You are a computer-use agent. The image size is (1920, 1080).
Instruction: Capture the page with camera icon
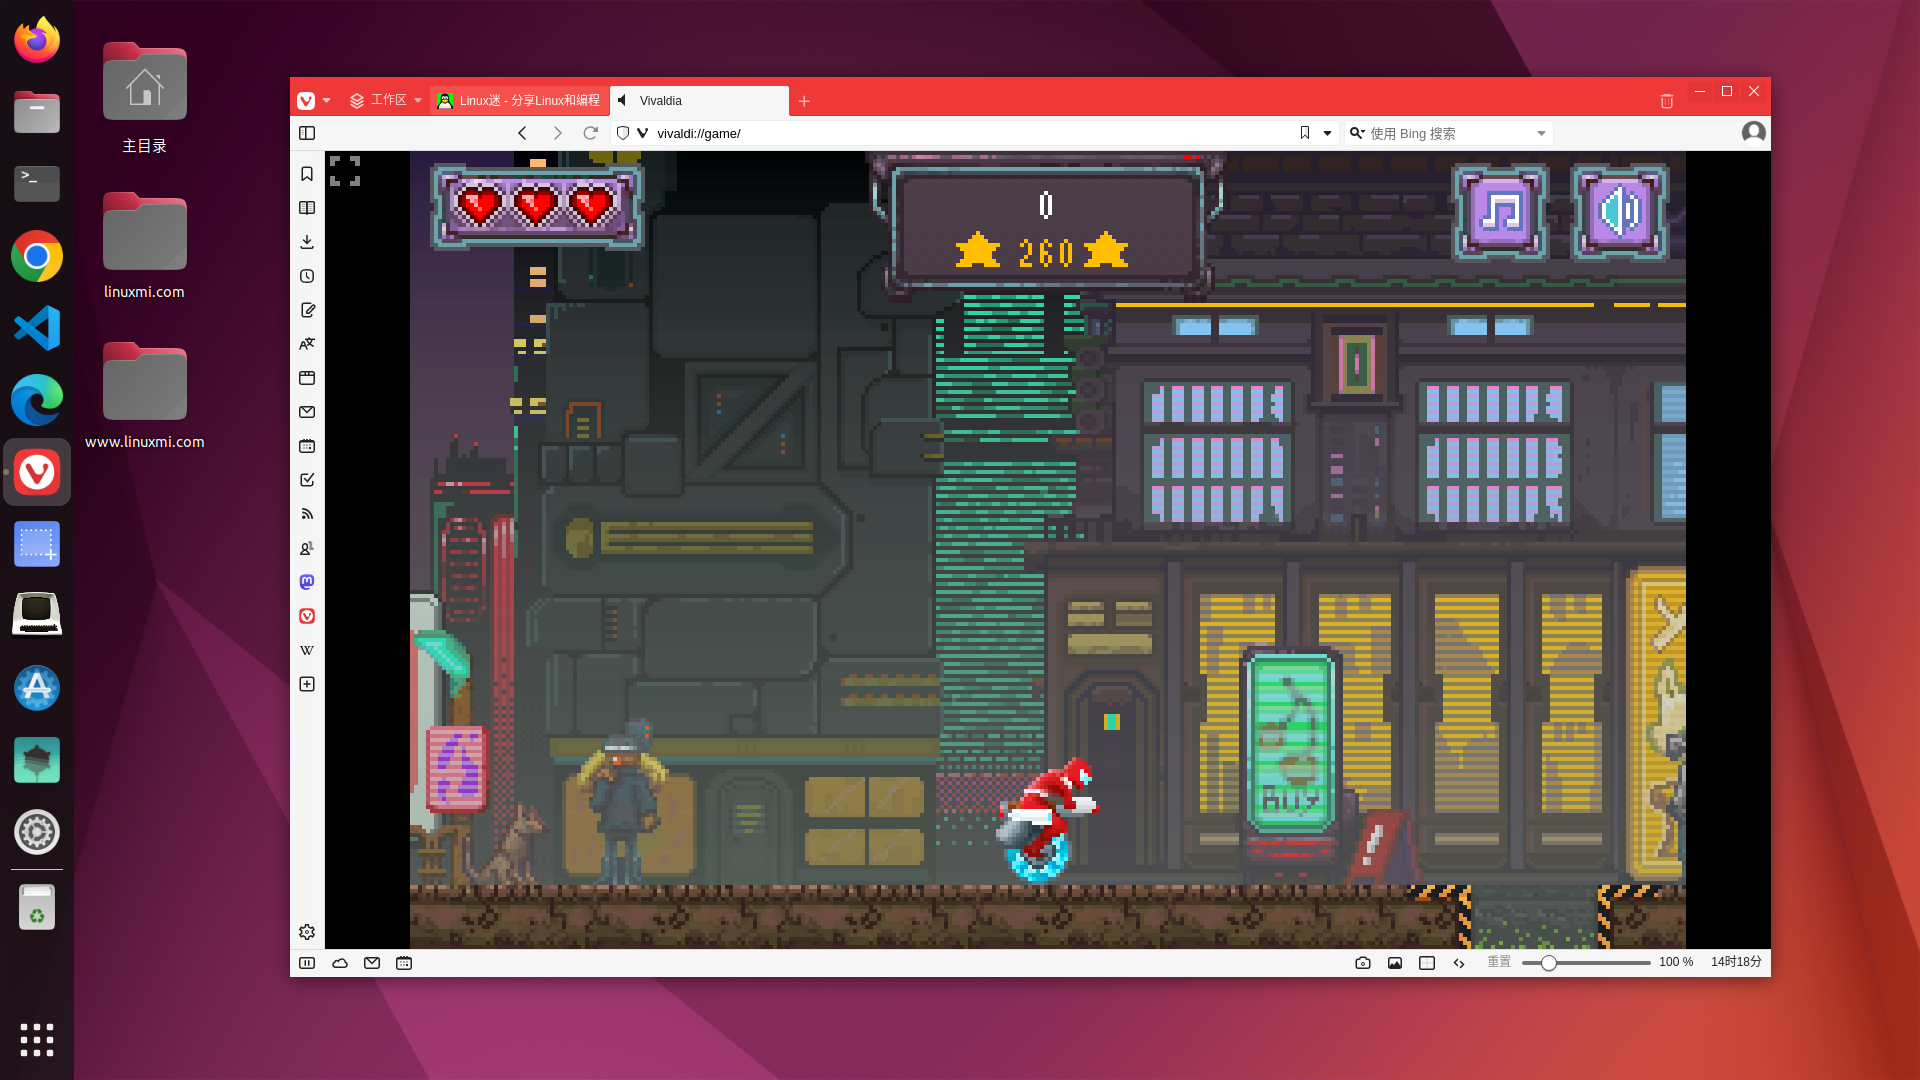point(1363,963)
